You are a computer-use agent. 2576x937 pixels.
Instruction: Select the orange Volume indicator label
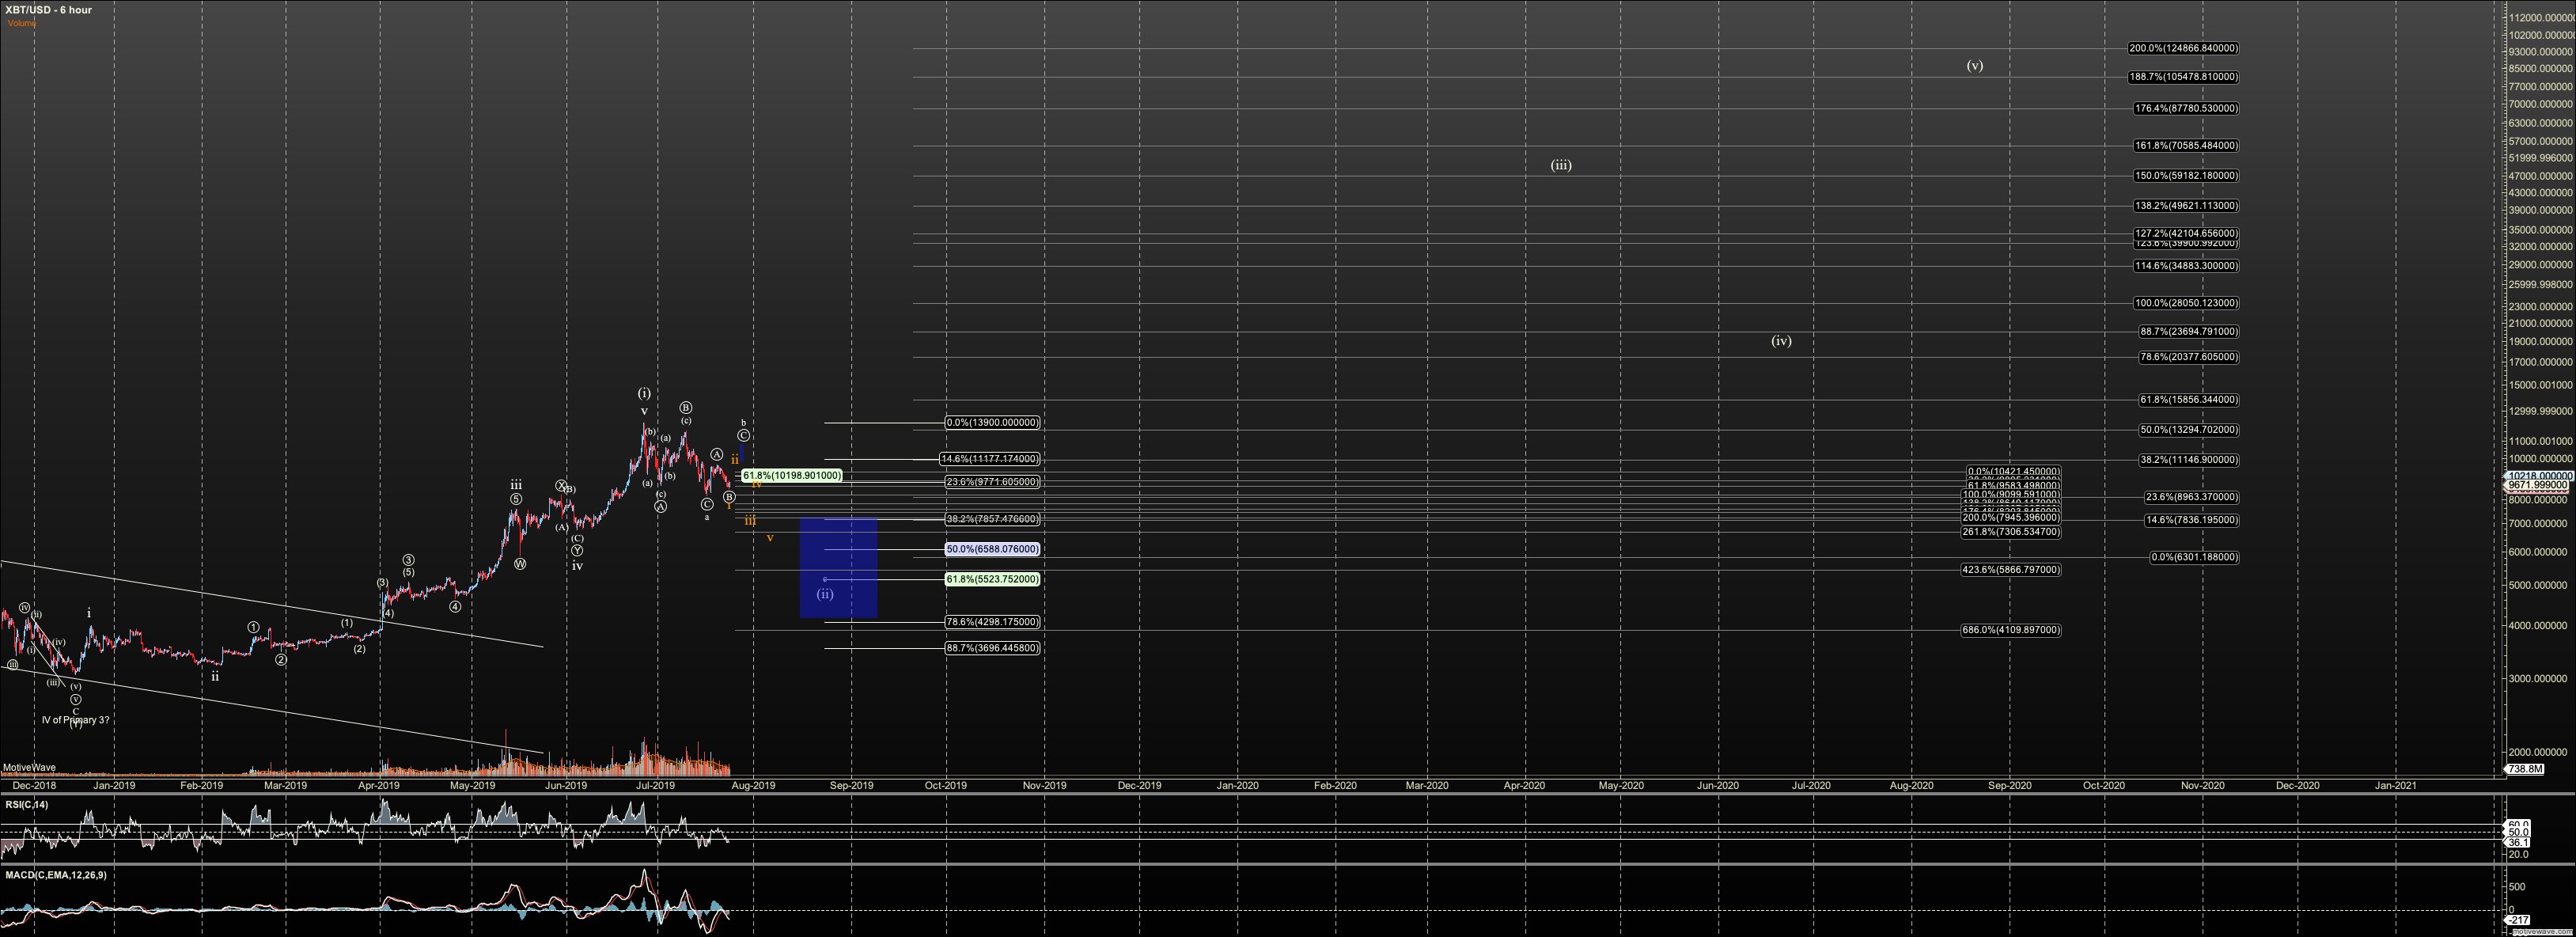(22, 23)
